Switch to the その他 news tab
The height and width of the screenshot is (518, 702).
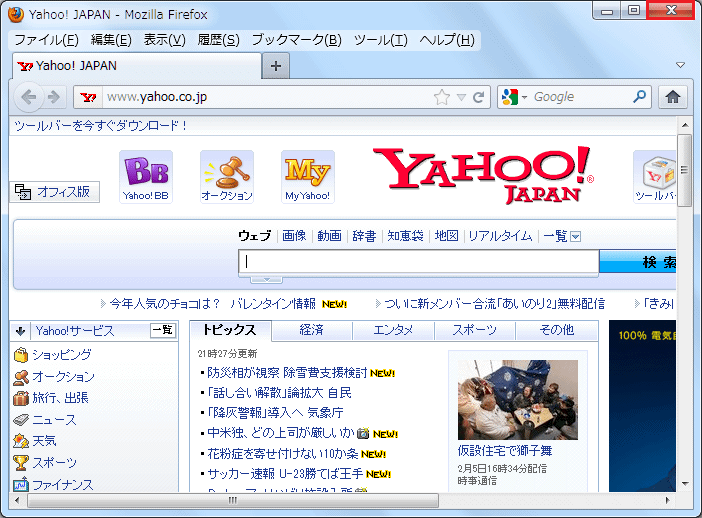pos(556,330)
